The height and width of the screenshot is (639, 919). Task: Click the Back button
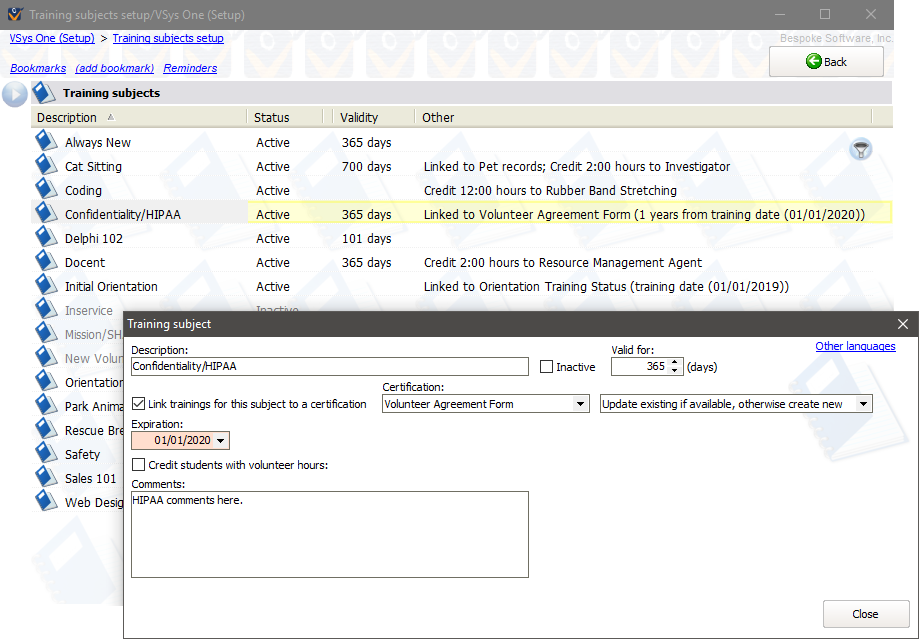826,61
